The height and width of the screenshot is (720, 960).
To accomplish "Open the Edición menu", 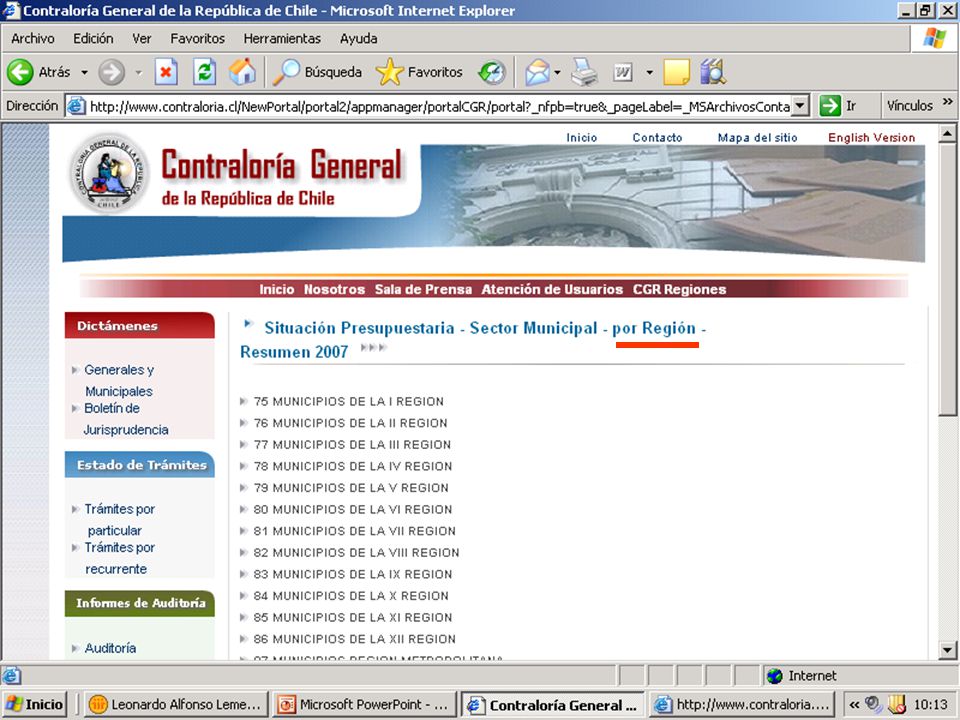I will tap(93, 39).
